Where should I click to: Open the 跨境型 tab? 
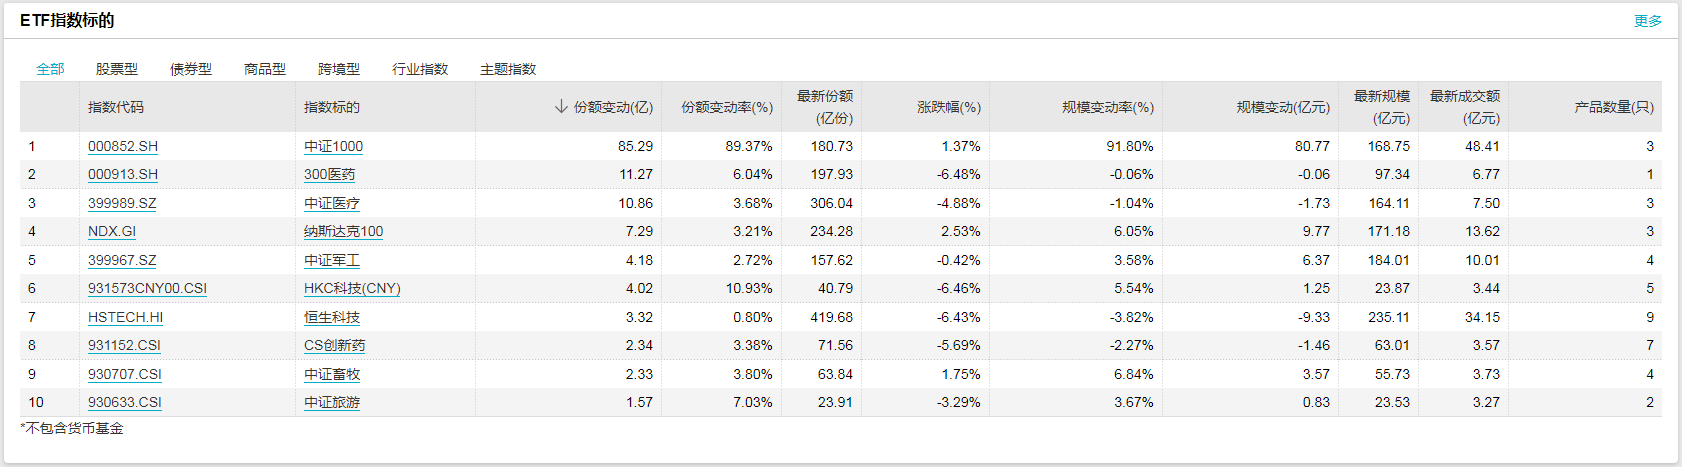coord(339,69)
